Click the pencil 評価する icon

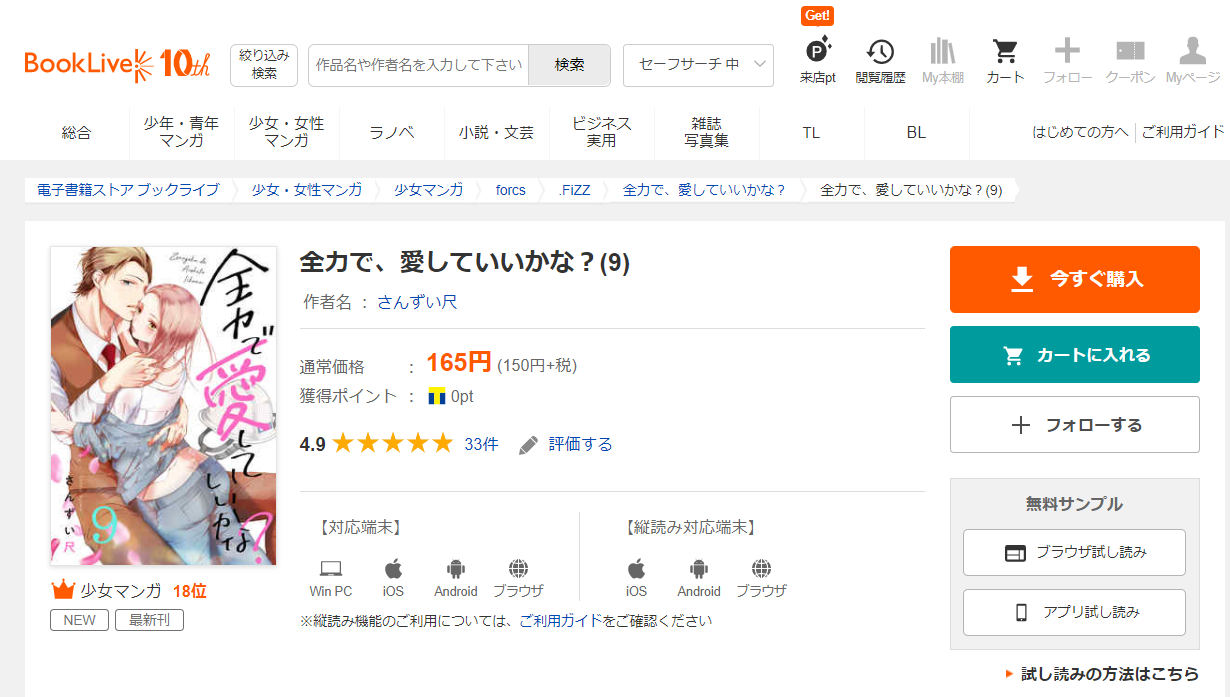tap(529, 445)
